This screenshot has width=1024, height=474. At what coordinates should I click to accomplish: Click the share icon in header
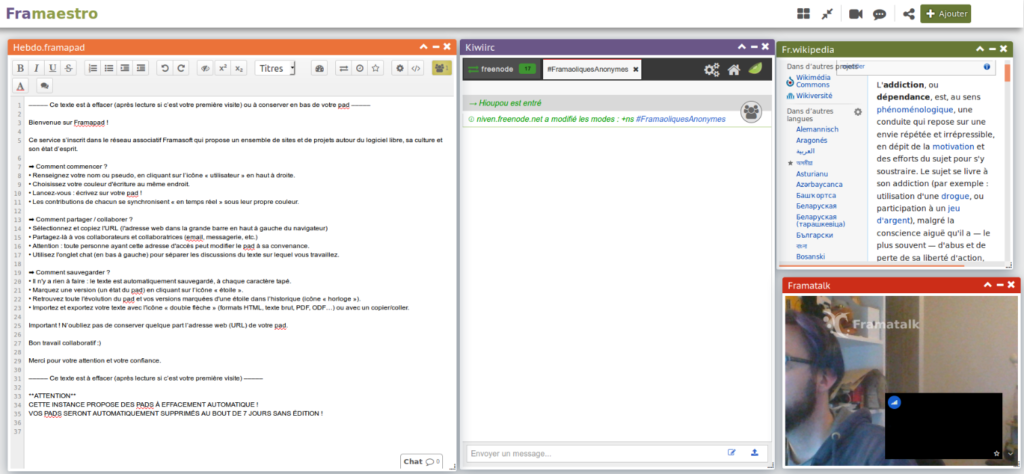click(908, 14)
